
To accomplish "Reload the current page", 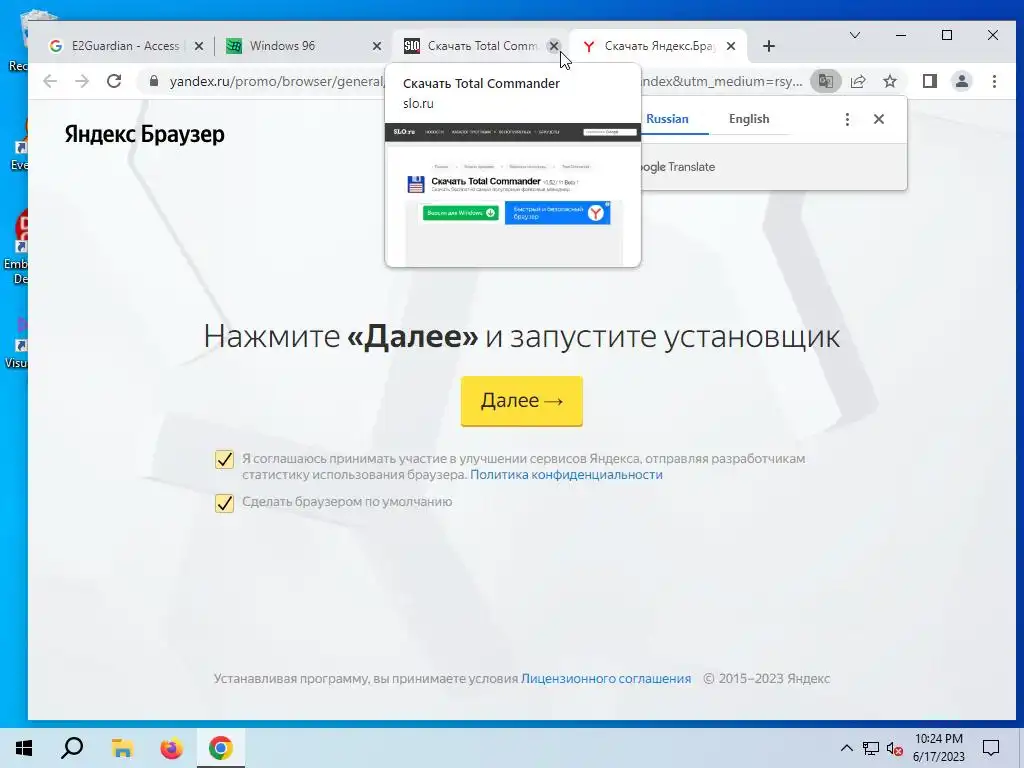I will (x=114, y=81).
